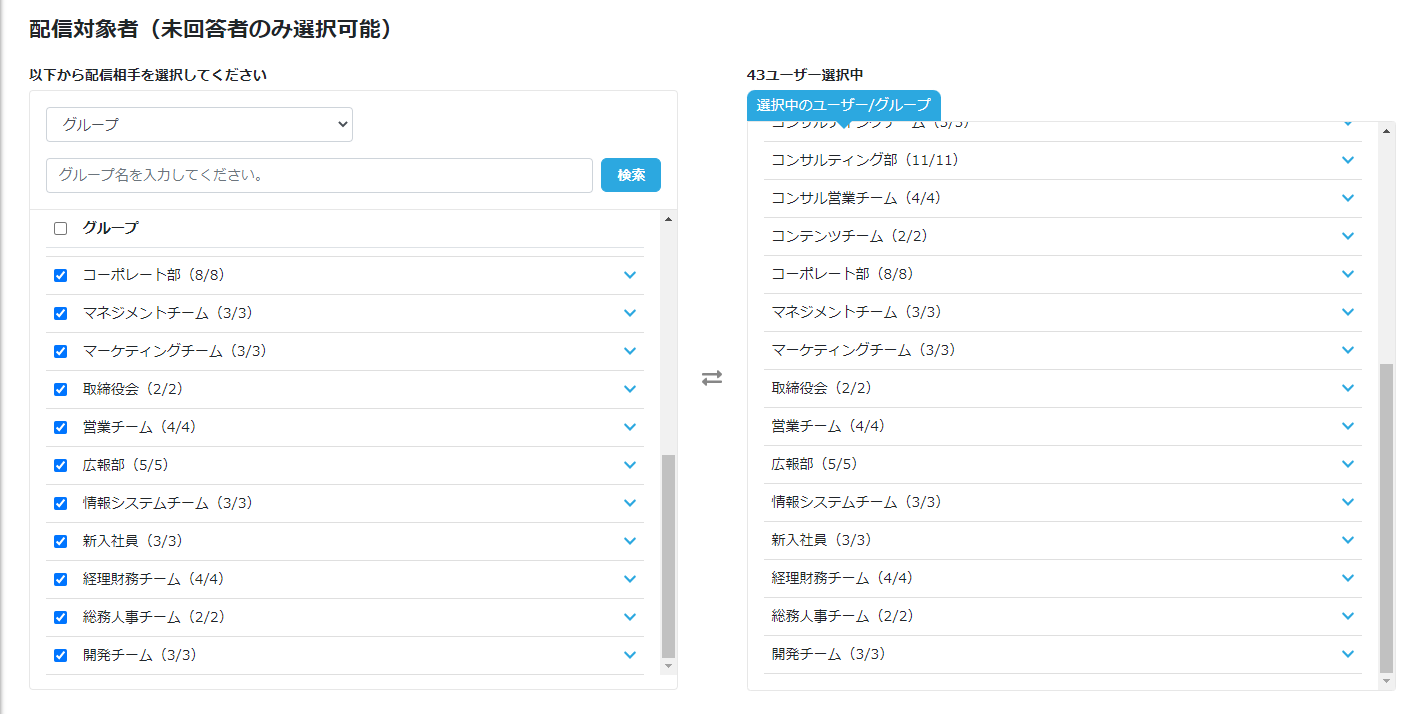Image resolution: width=1405 pixels, height=714 pixels.
Task: Click 開発チーム (3/3) label in left list
Action: (x=139, y=655)
